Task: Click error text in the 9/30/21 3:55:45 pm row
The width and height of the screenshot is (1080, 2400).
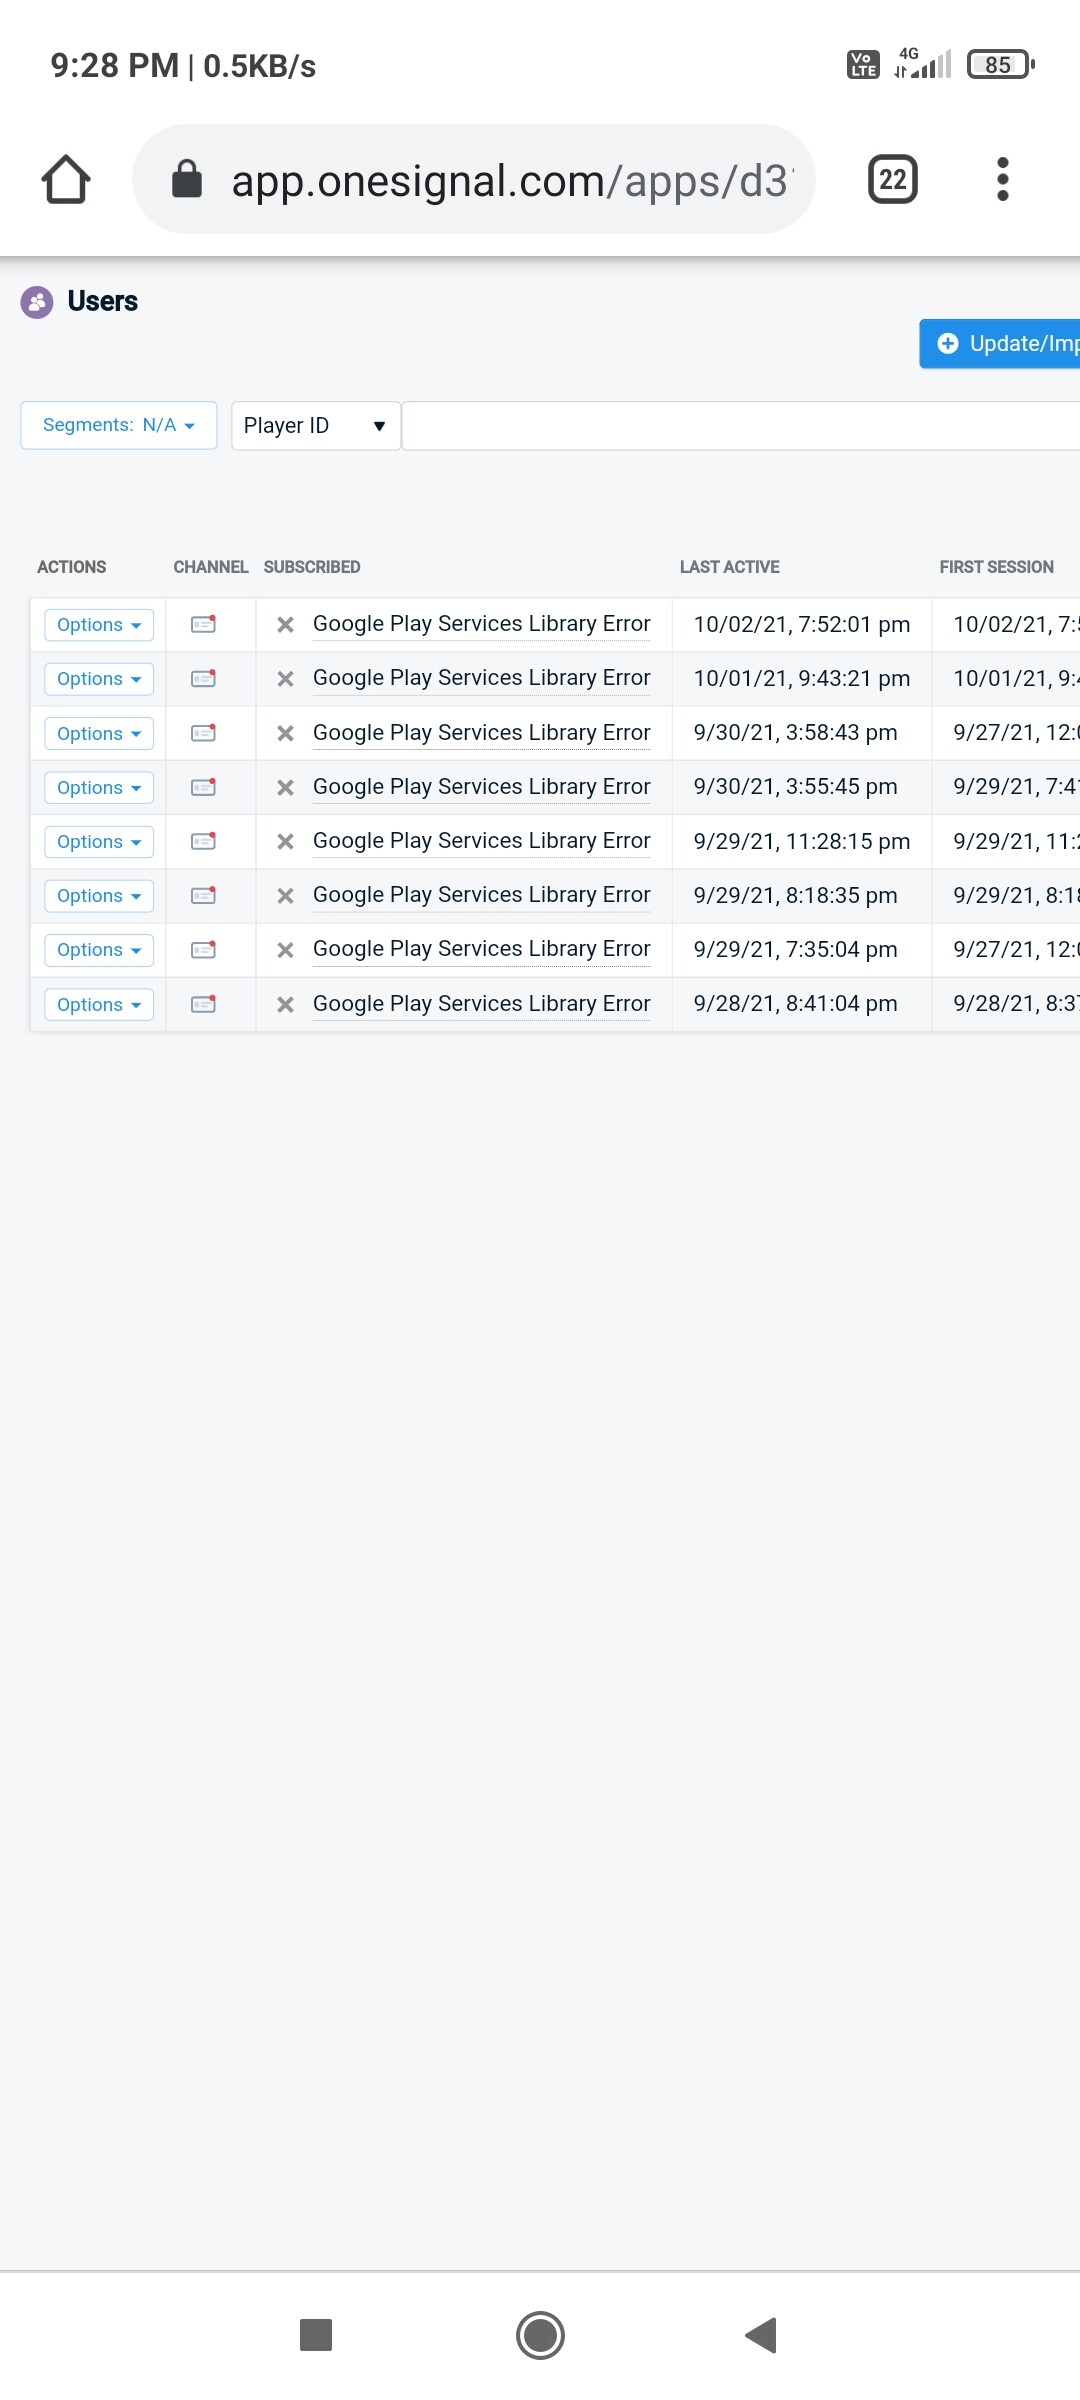Action: (482, 787)
